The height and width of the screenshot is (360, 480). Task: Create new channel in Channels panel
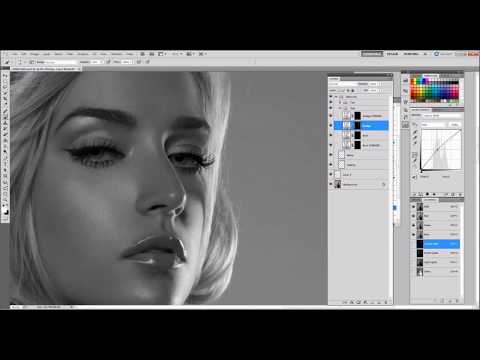coord(450,301)
